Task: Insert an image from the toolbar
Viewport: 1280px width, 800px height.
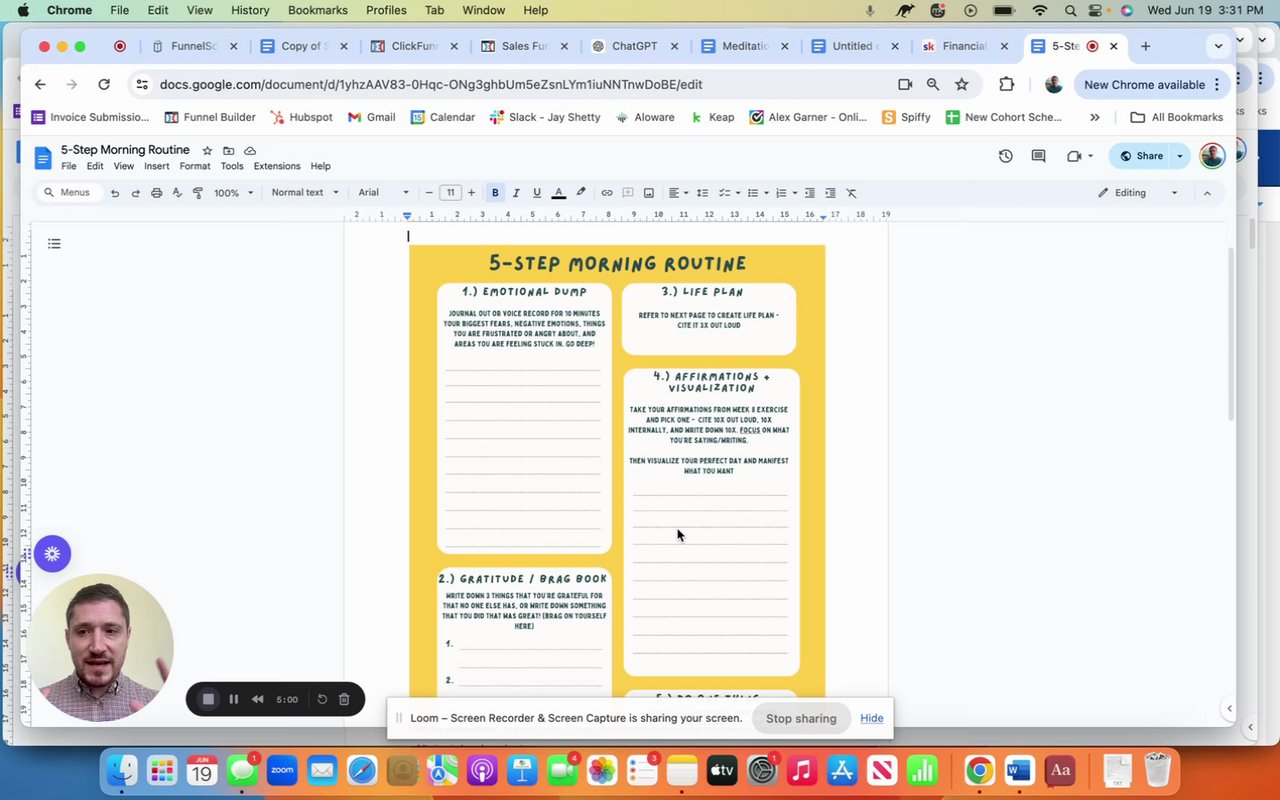Action: point(649,193)
